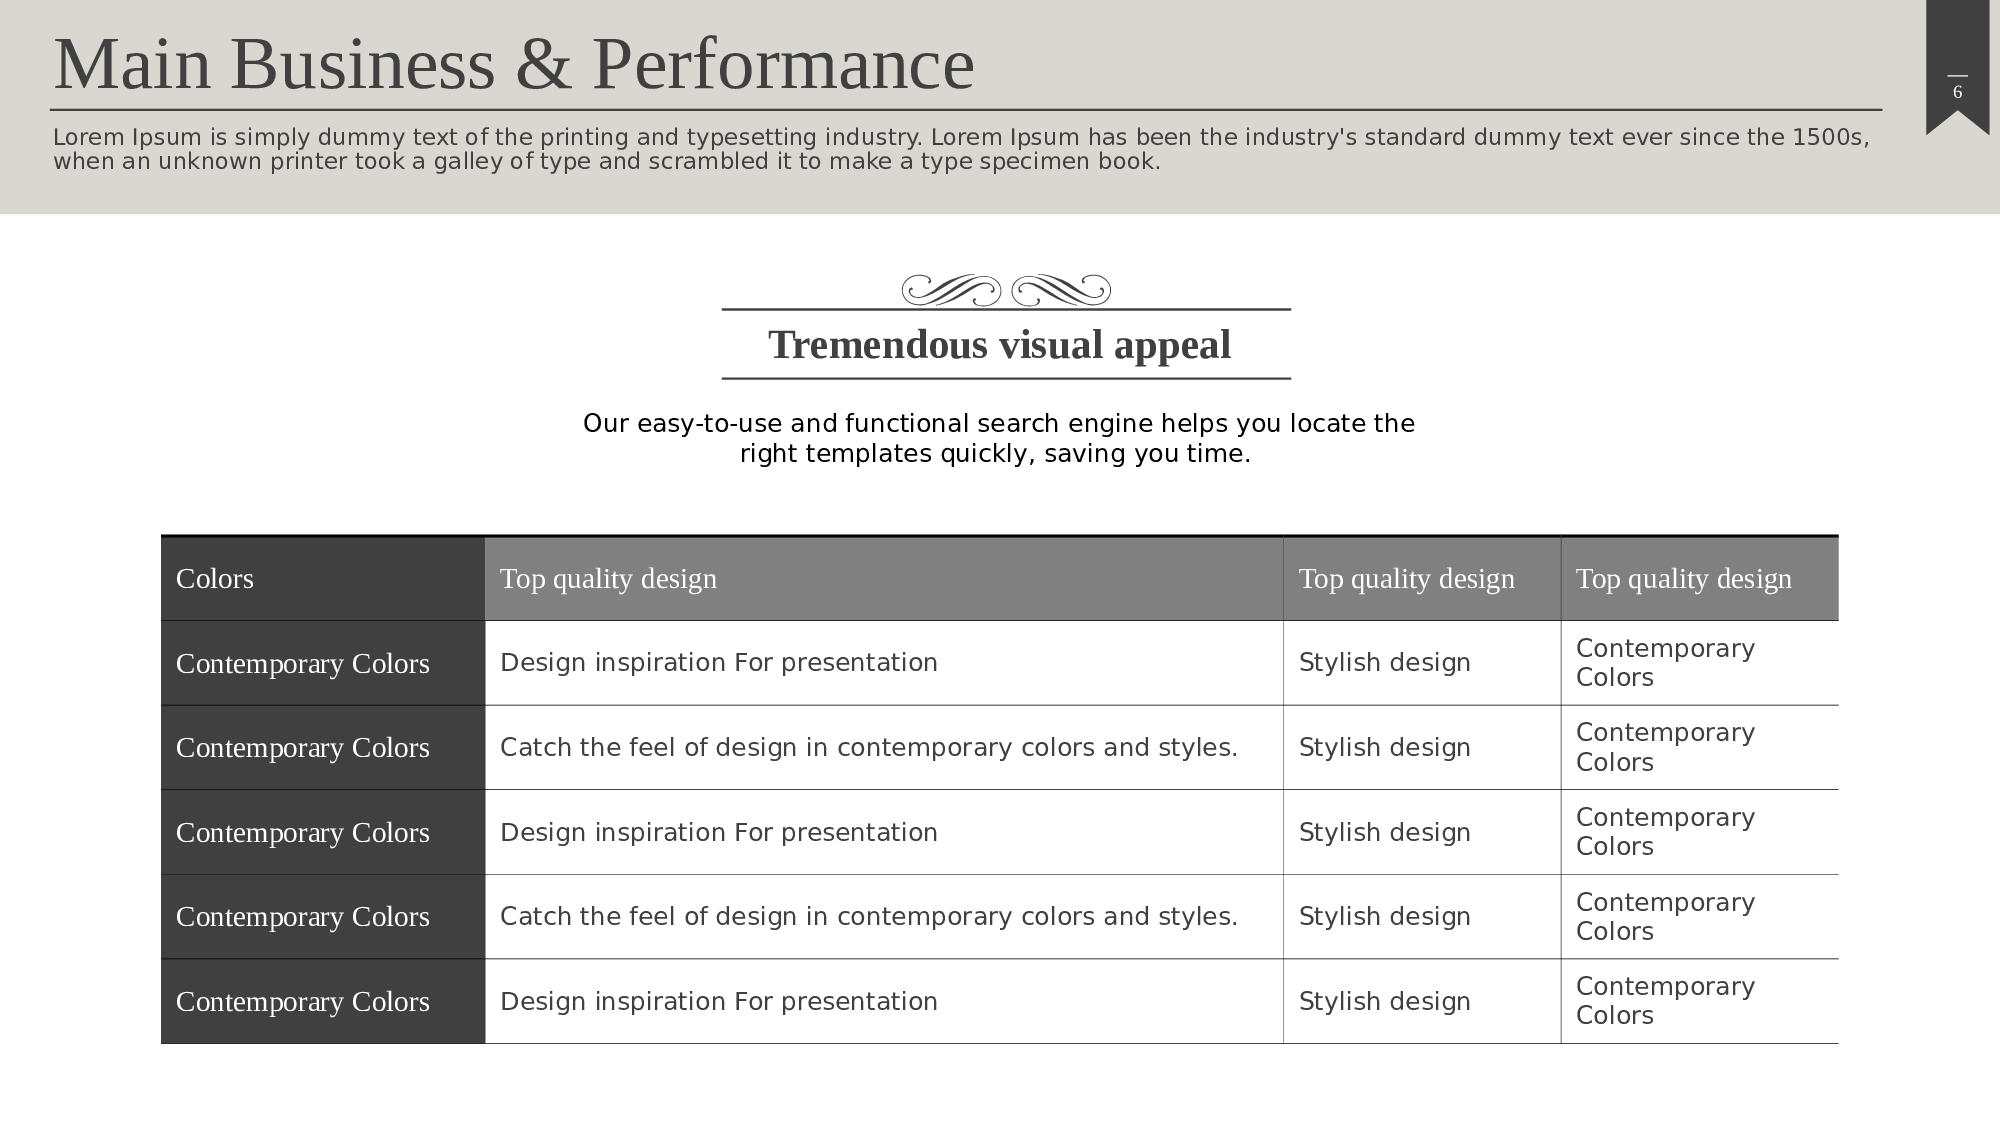Select the "Main Business & Performance" title
The height and width of the screenshot is (1125, 2000).
pyautogui.click(x=513, y=64)
